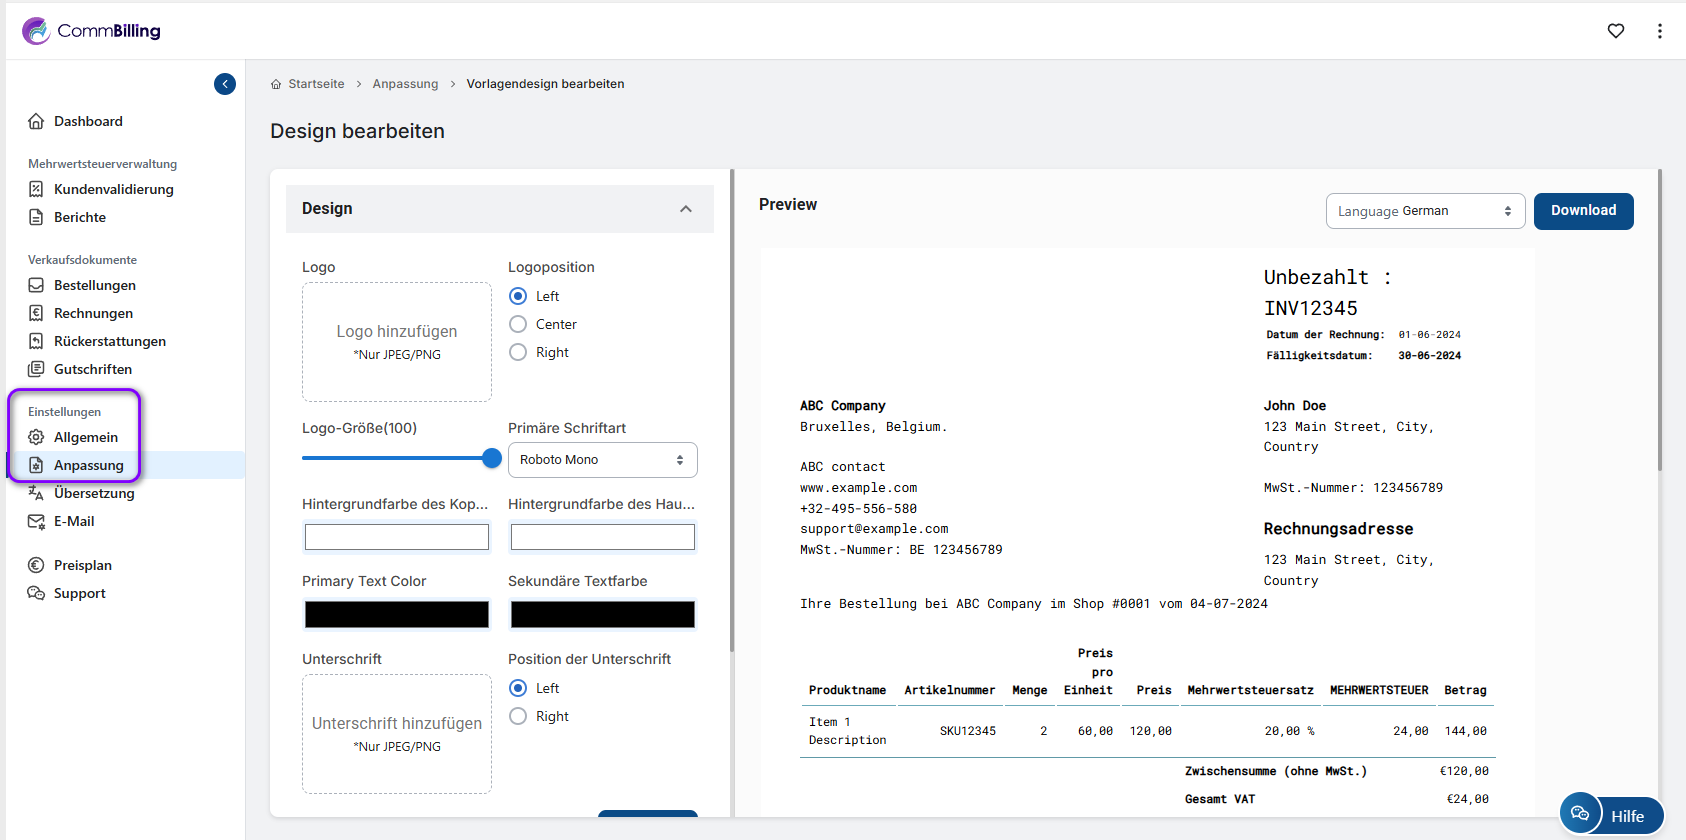Image resolution: width=1686 pixels, height=840 pixels.
Task: Open Kundenvalidierung menu item
Action: click(114, 189)
